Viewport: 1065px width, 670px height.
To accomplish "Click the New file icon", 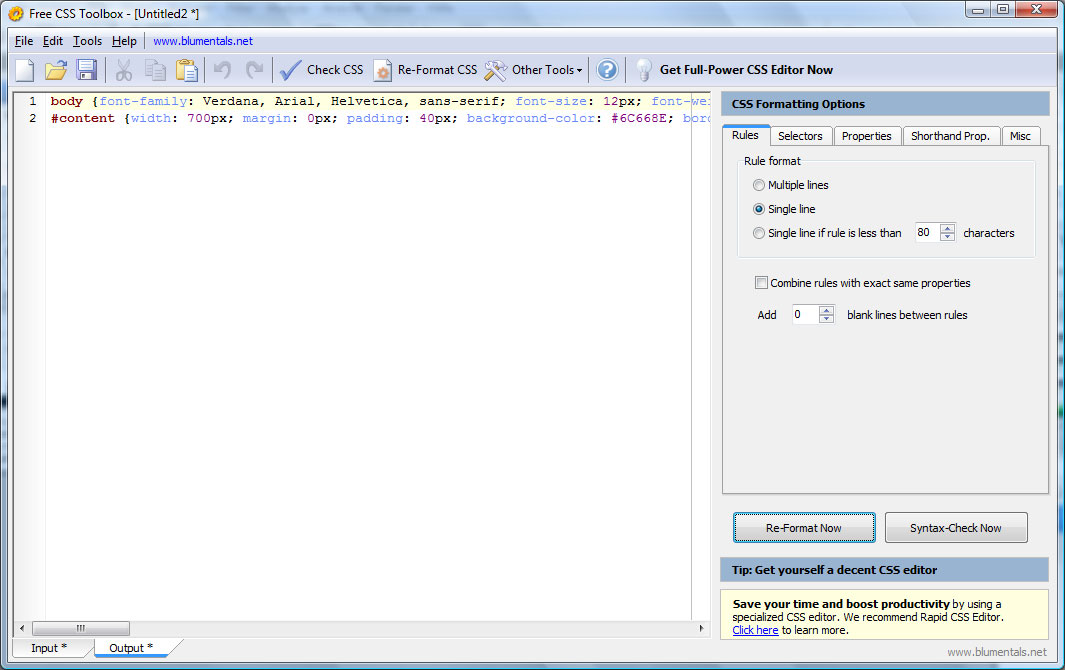I will (x=25, y=70).
